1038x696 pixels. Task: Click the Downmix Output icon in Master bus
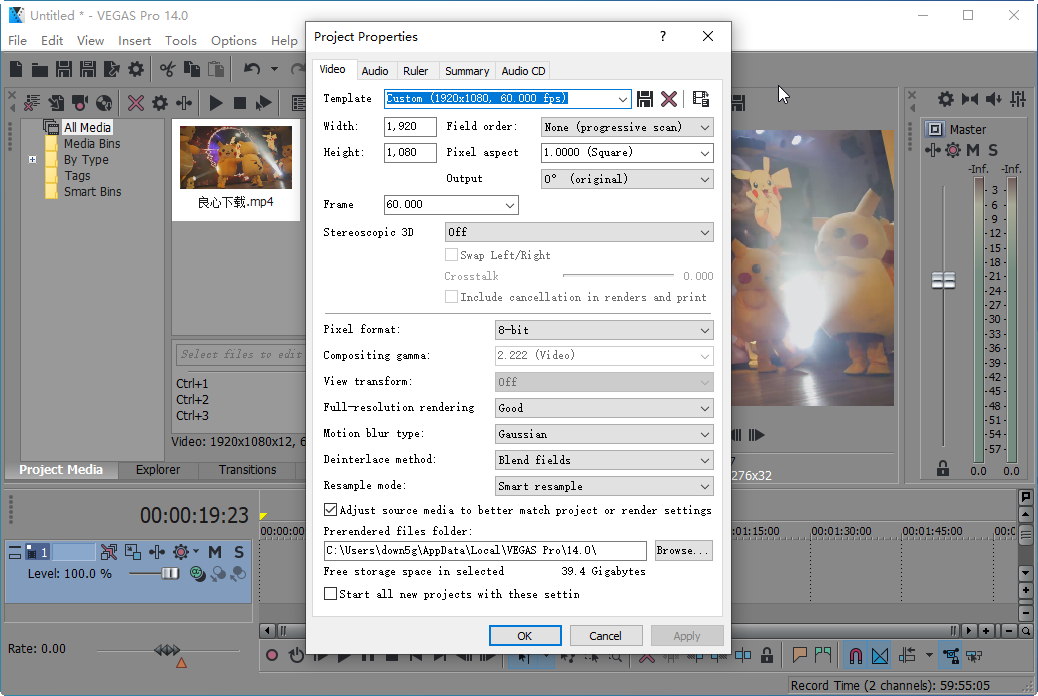click(970, 99)
